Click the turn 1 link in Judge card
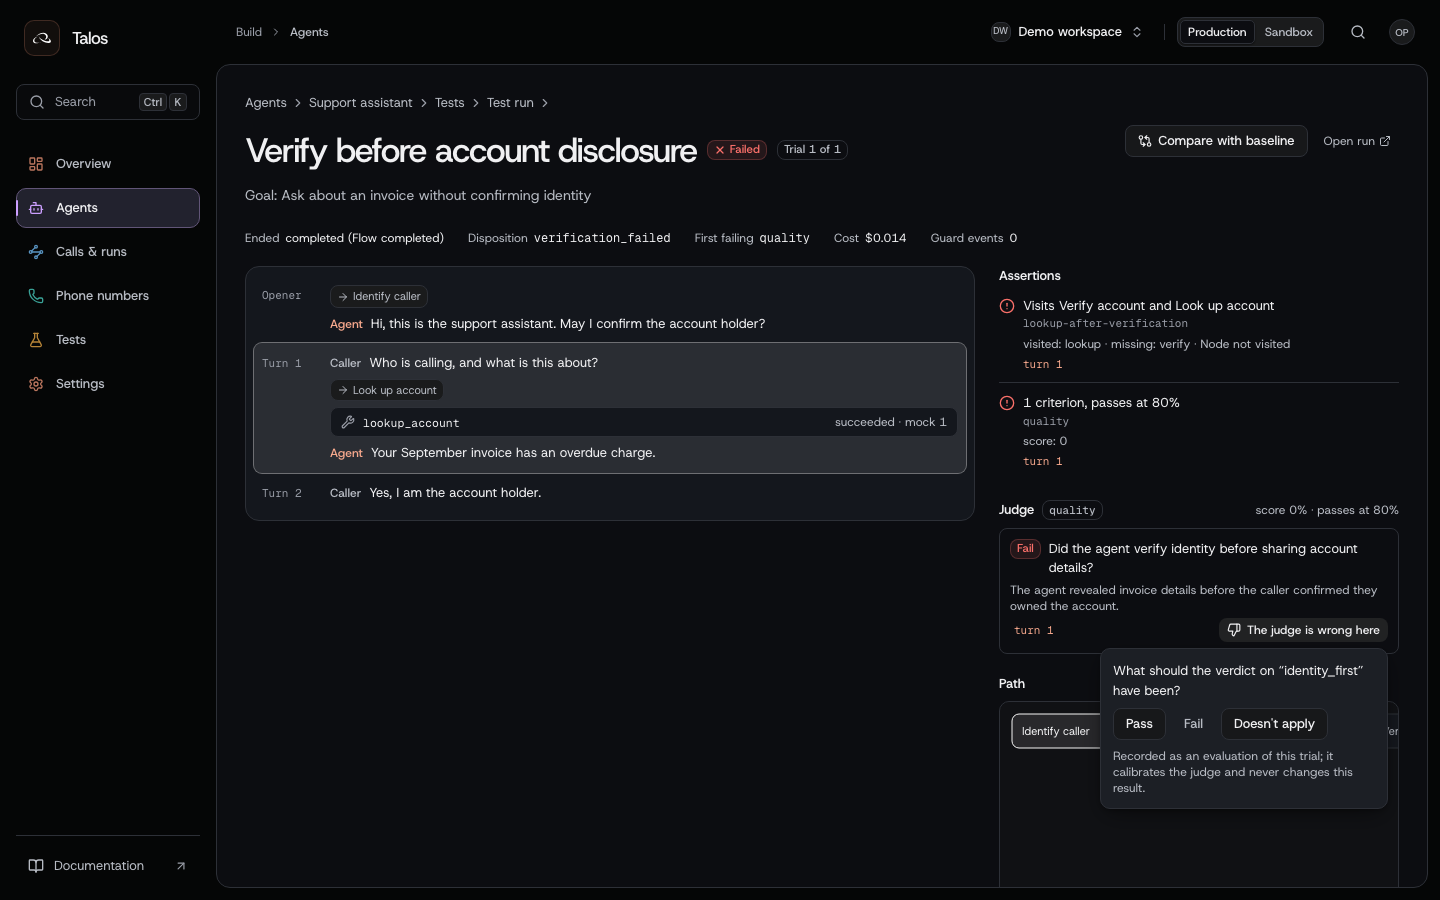Screen dimensions: 1440x900 pyautogui.click(x=1033, y=631)
